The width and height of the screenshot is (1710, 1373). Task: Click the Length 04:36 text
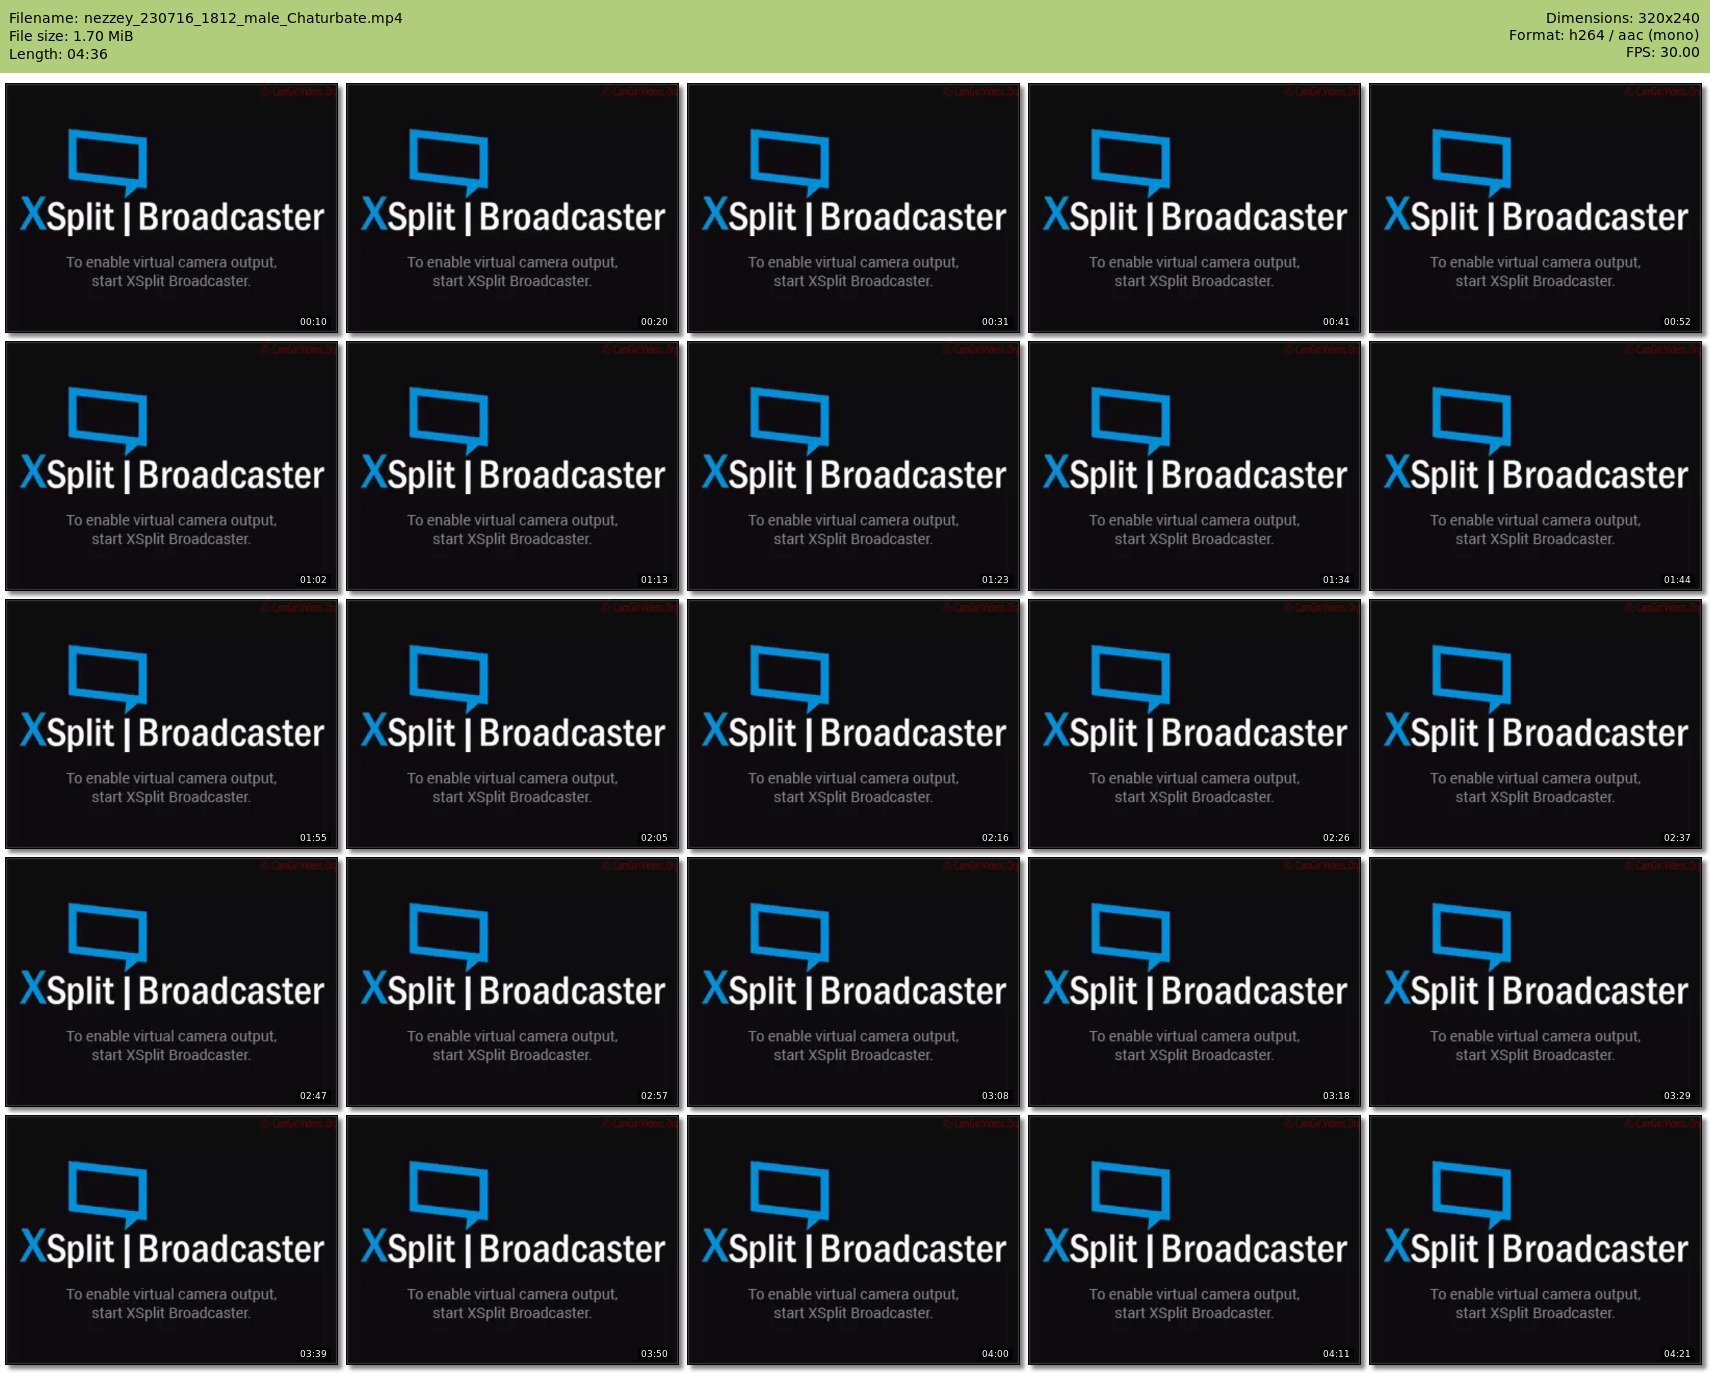58,54
